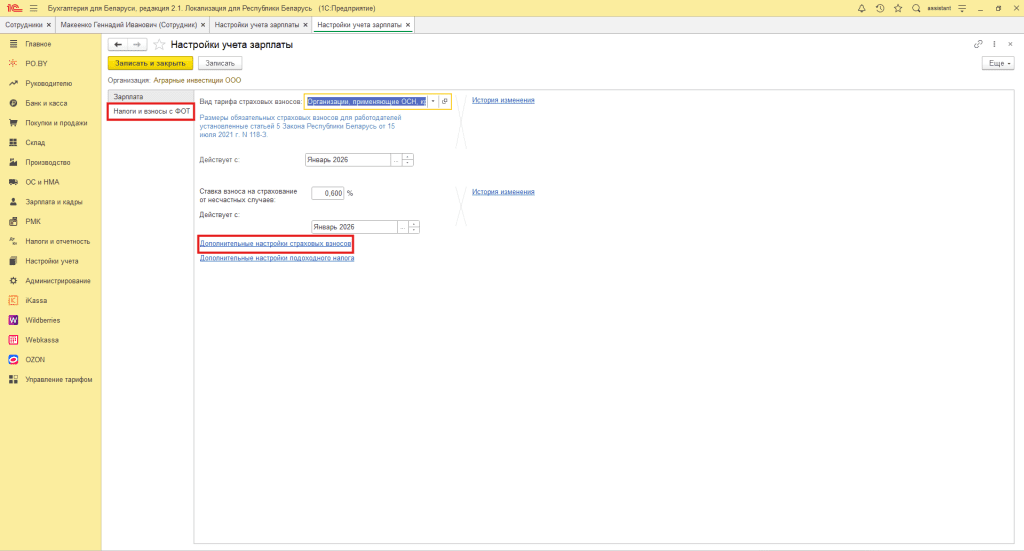Close the Настройки учета зарплаты form

coord(1010,44)
